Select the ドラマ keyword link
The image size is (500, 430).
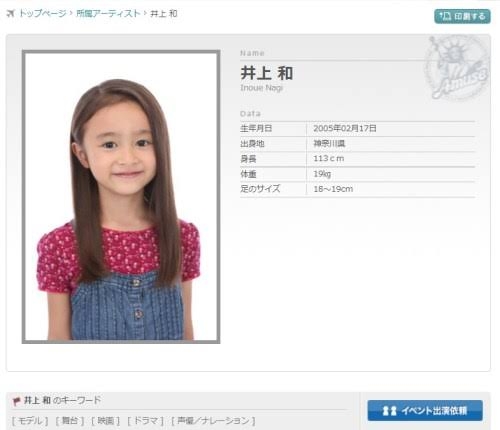pos(145,421)
